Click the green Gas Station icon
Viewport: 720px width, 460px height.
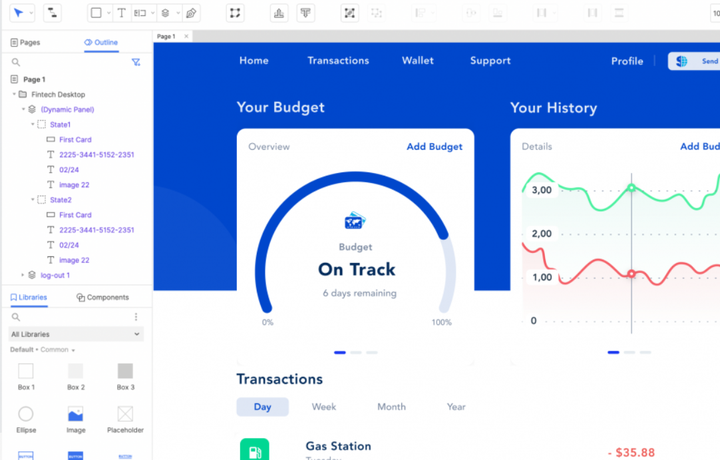(254, 449)
